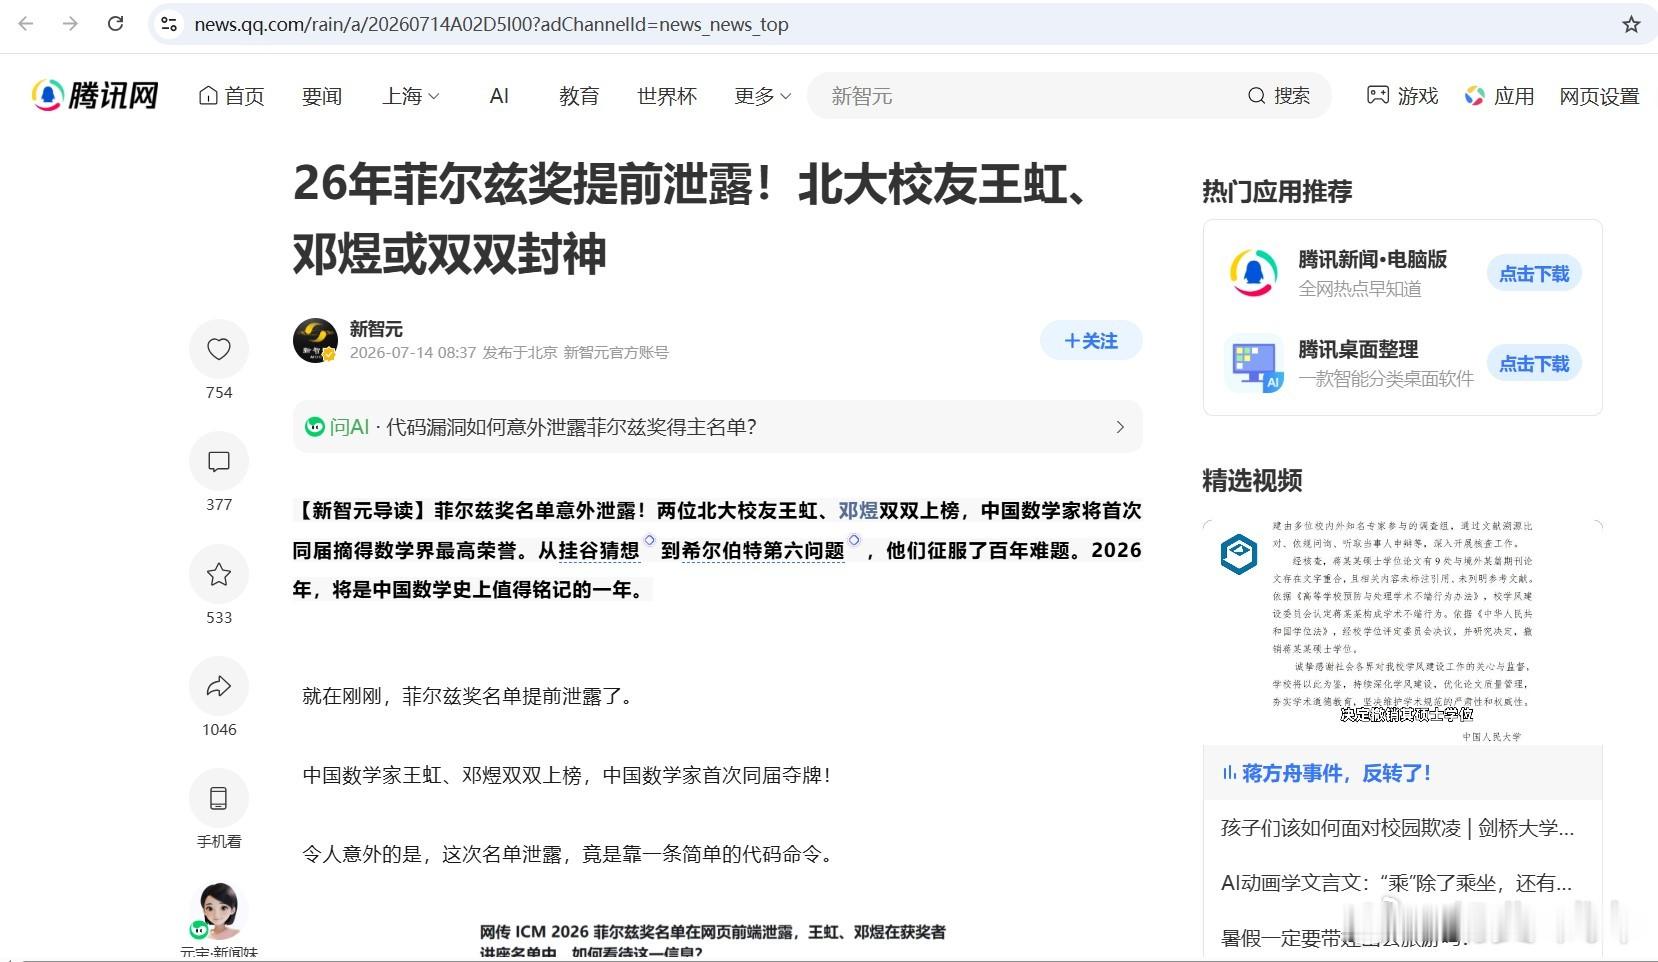Play the 精选视频 video thumbnail

click(1402, 632)
